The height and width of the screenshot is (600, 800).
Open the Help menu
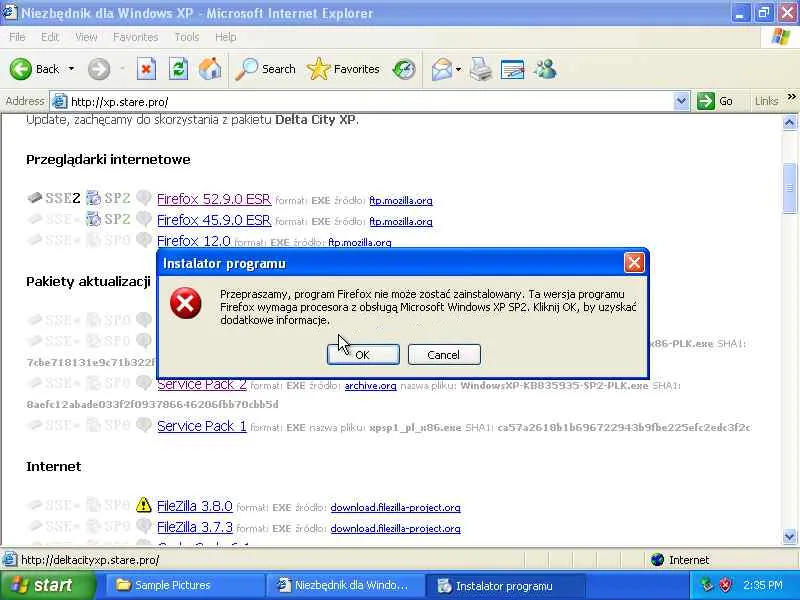click(x=225, y=37)
